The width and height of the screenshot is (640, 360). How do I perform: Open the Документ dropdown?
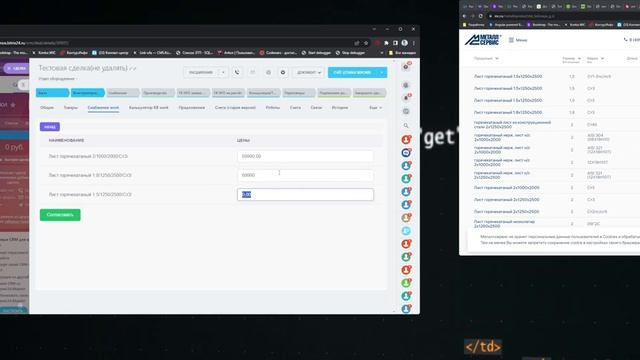click(x=309, y=72)
